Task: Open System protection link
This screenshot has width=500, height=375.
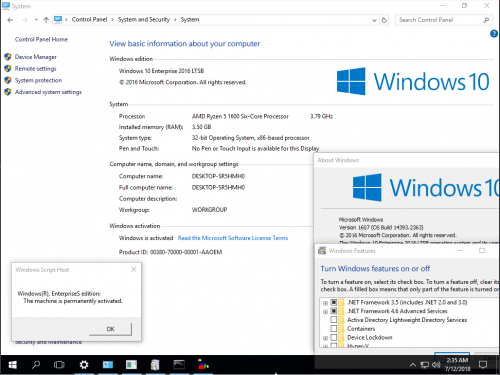Action: coord(38,80)
